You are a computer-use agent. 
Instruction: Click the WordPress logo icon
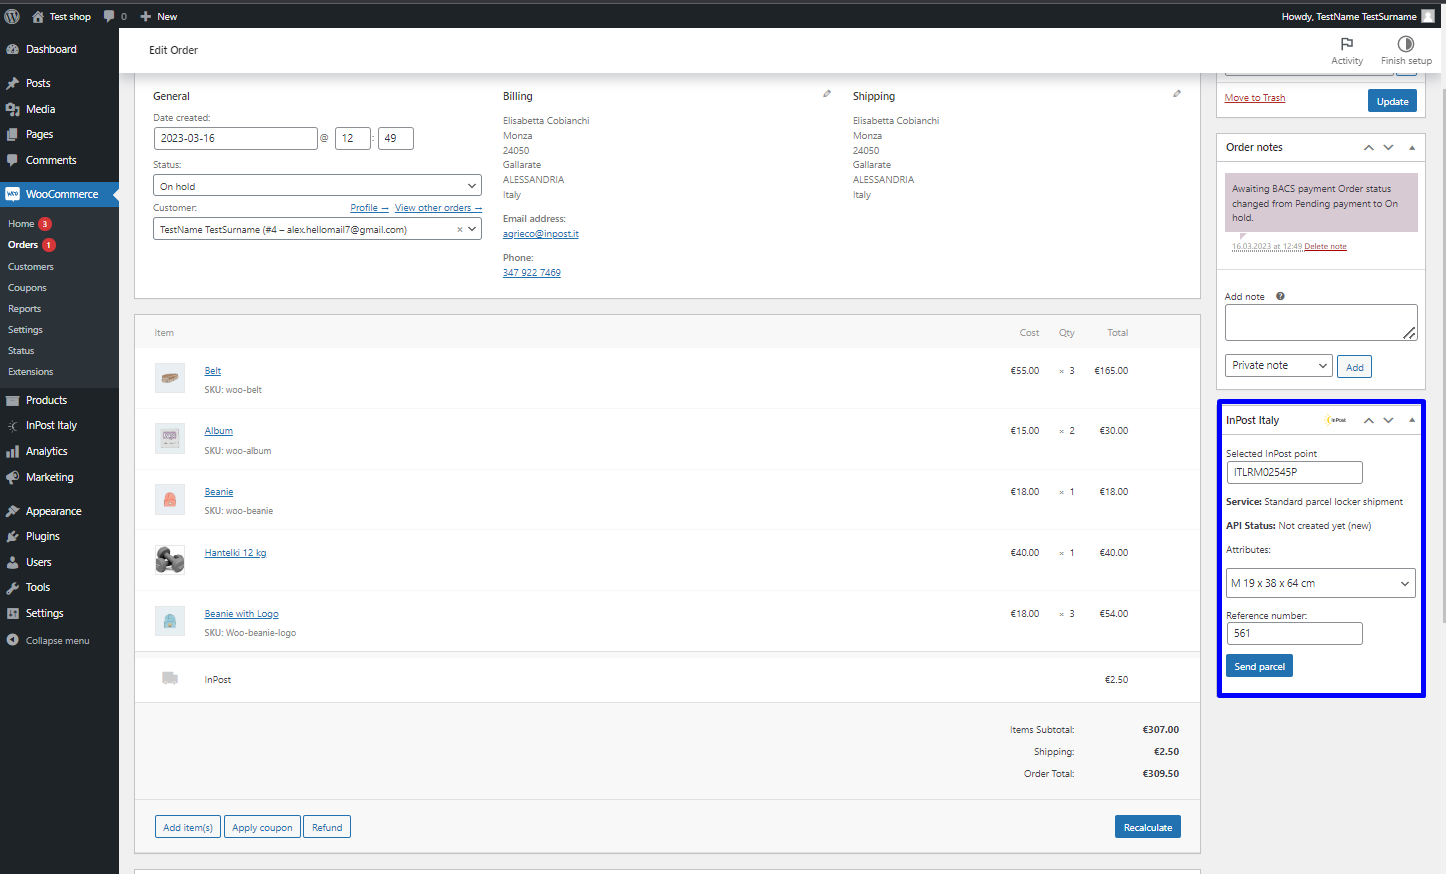coord(12,16)
